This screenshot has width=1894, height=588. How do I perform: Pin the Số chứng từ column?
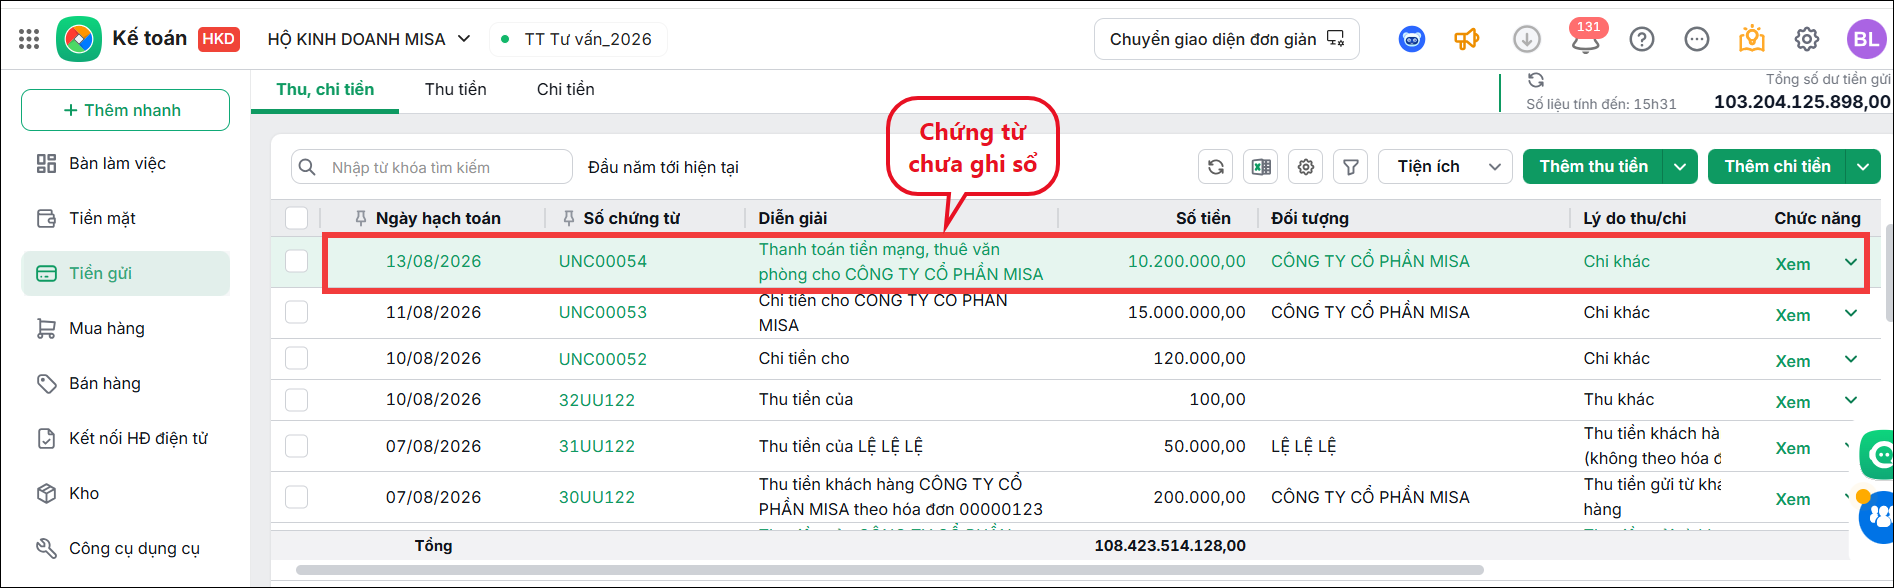(569, 218)
